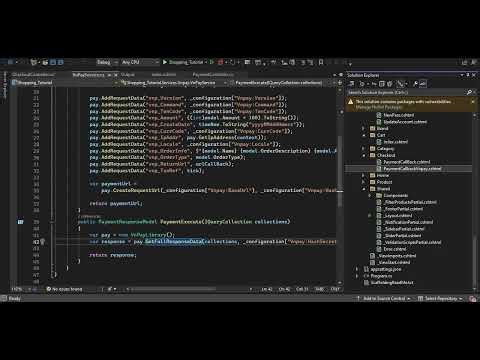Click the Save All icon in toolbar
The height and width of the screenshot is (360, 480).
click(x=60, y=62)
